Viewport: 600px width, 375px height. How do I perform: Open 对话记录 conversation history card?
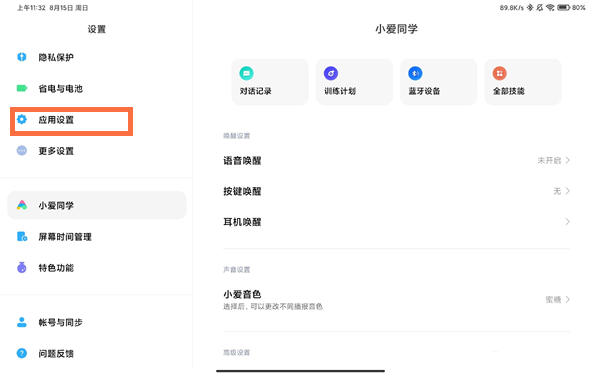(x=270, y=82)
